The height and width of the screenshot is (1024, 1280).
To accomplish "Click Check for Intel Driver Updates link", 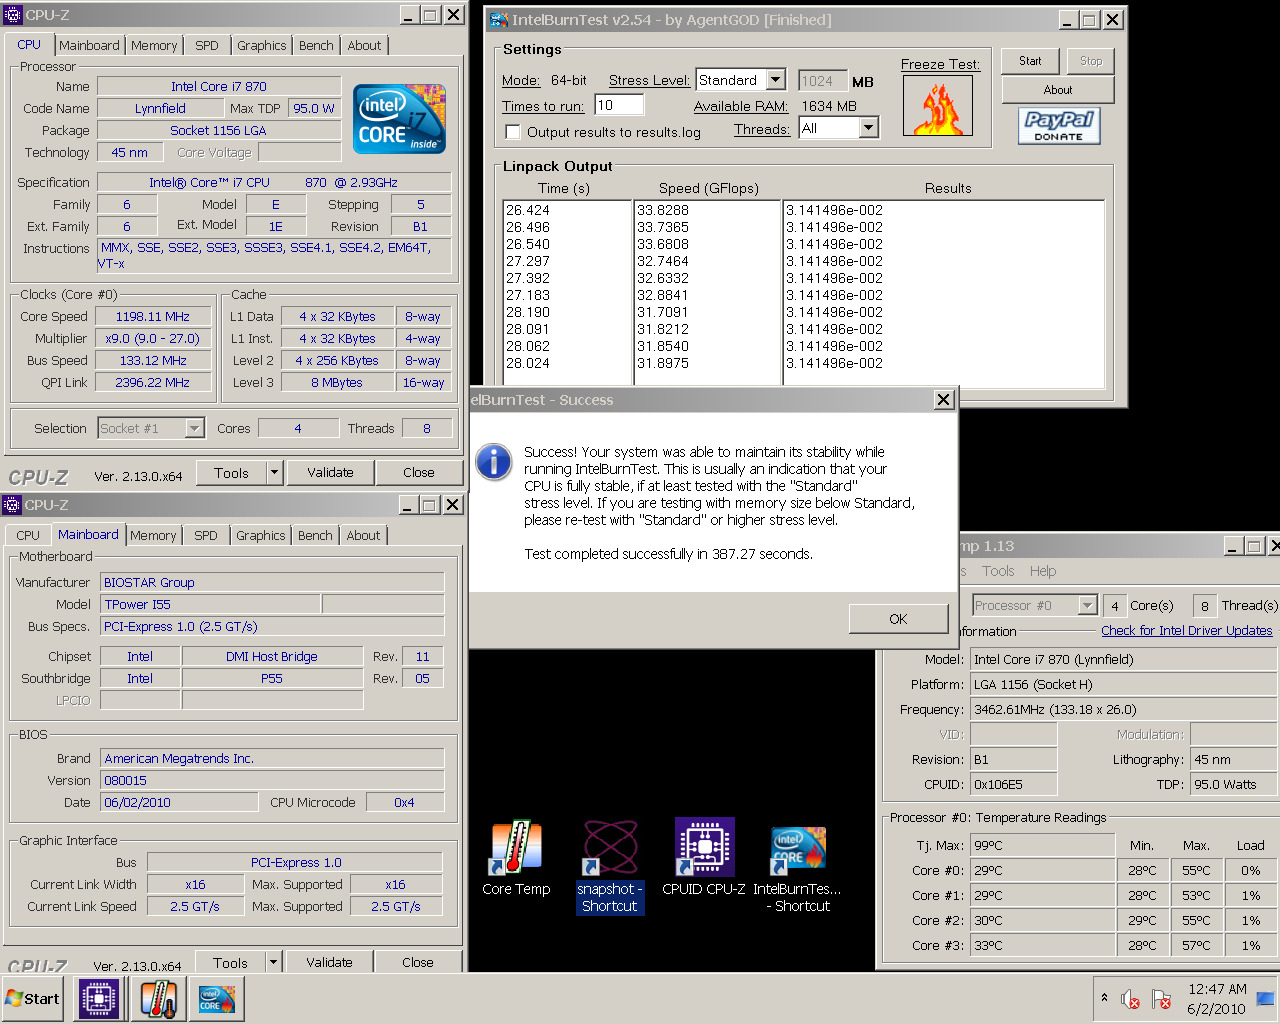I will 1187,630.
